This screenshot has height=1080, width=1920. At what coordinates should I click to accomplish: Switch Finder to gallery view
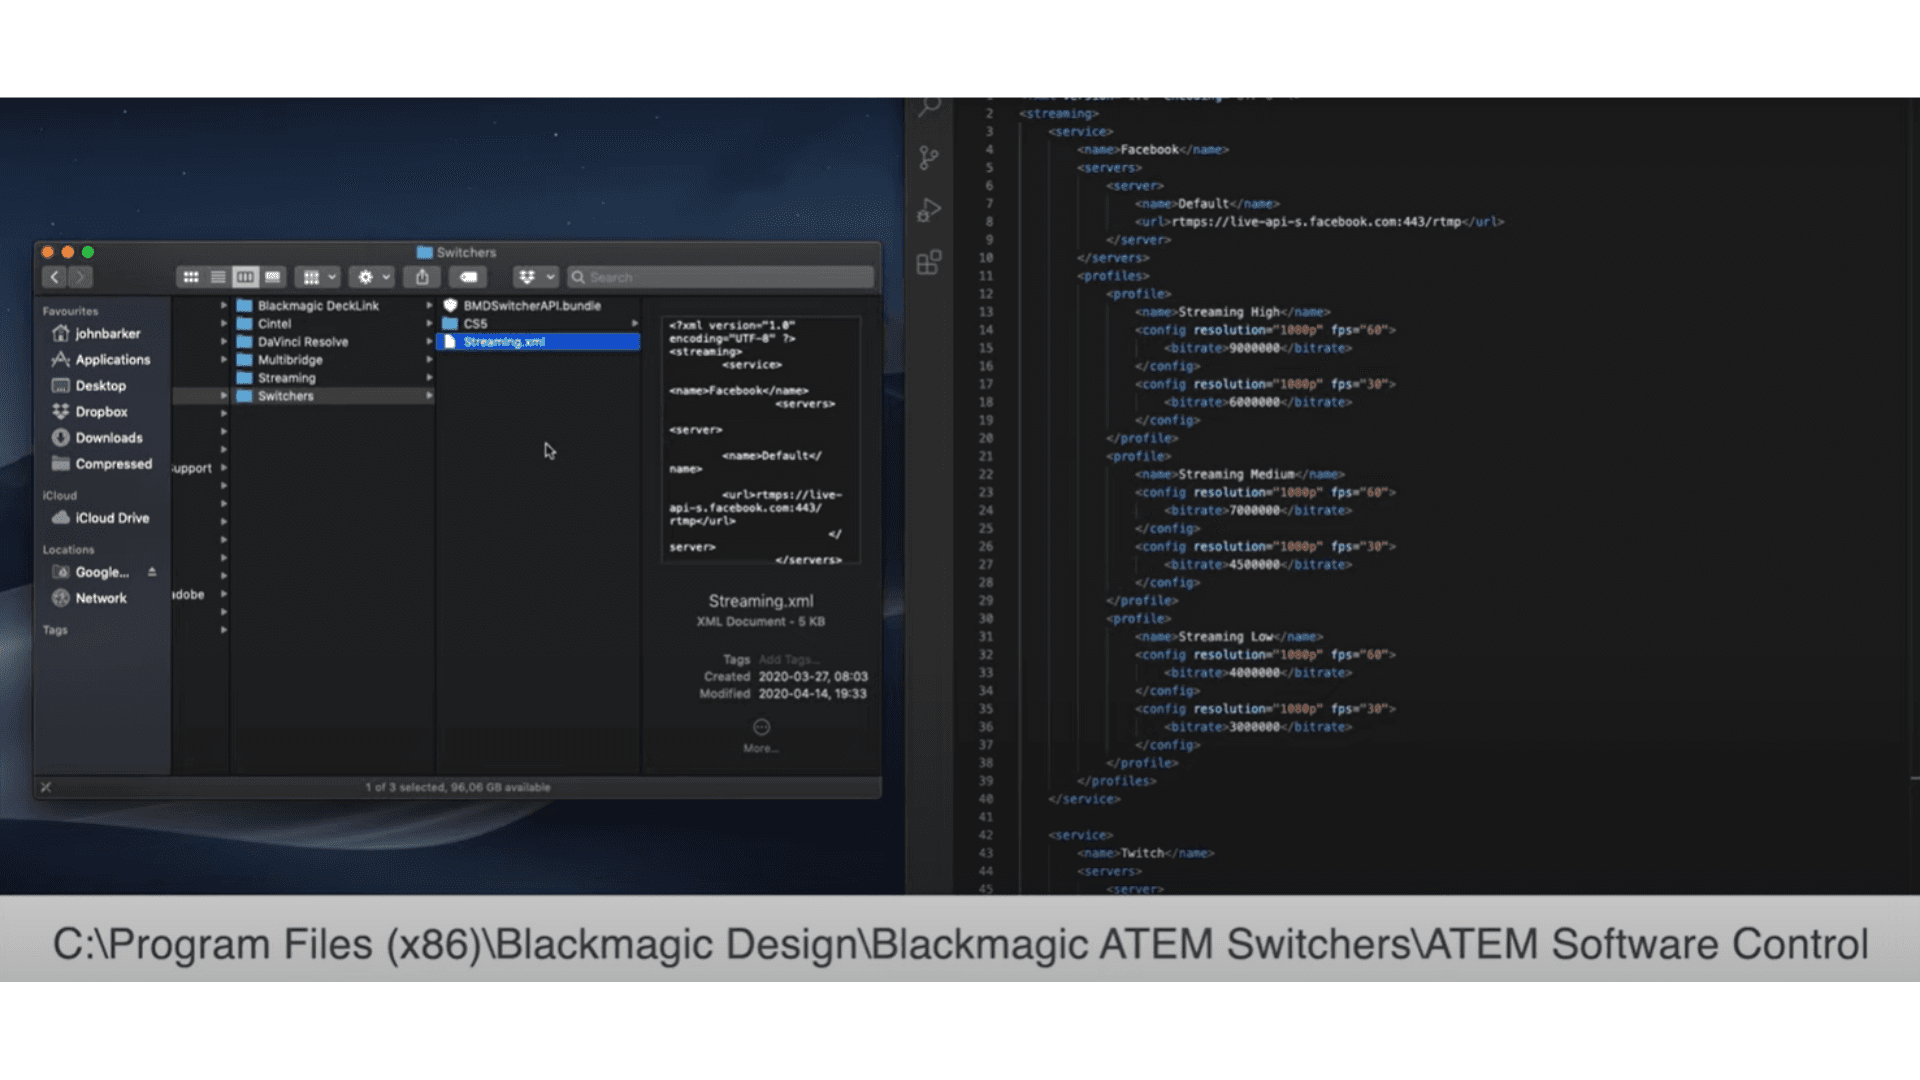coord(273,277)
